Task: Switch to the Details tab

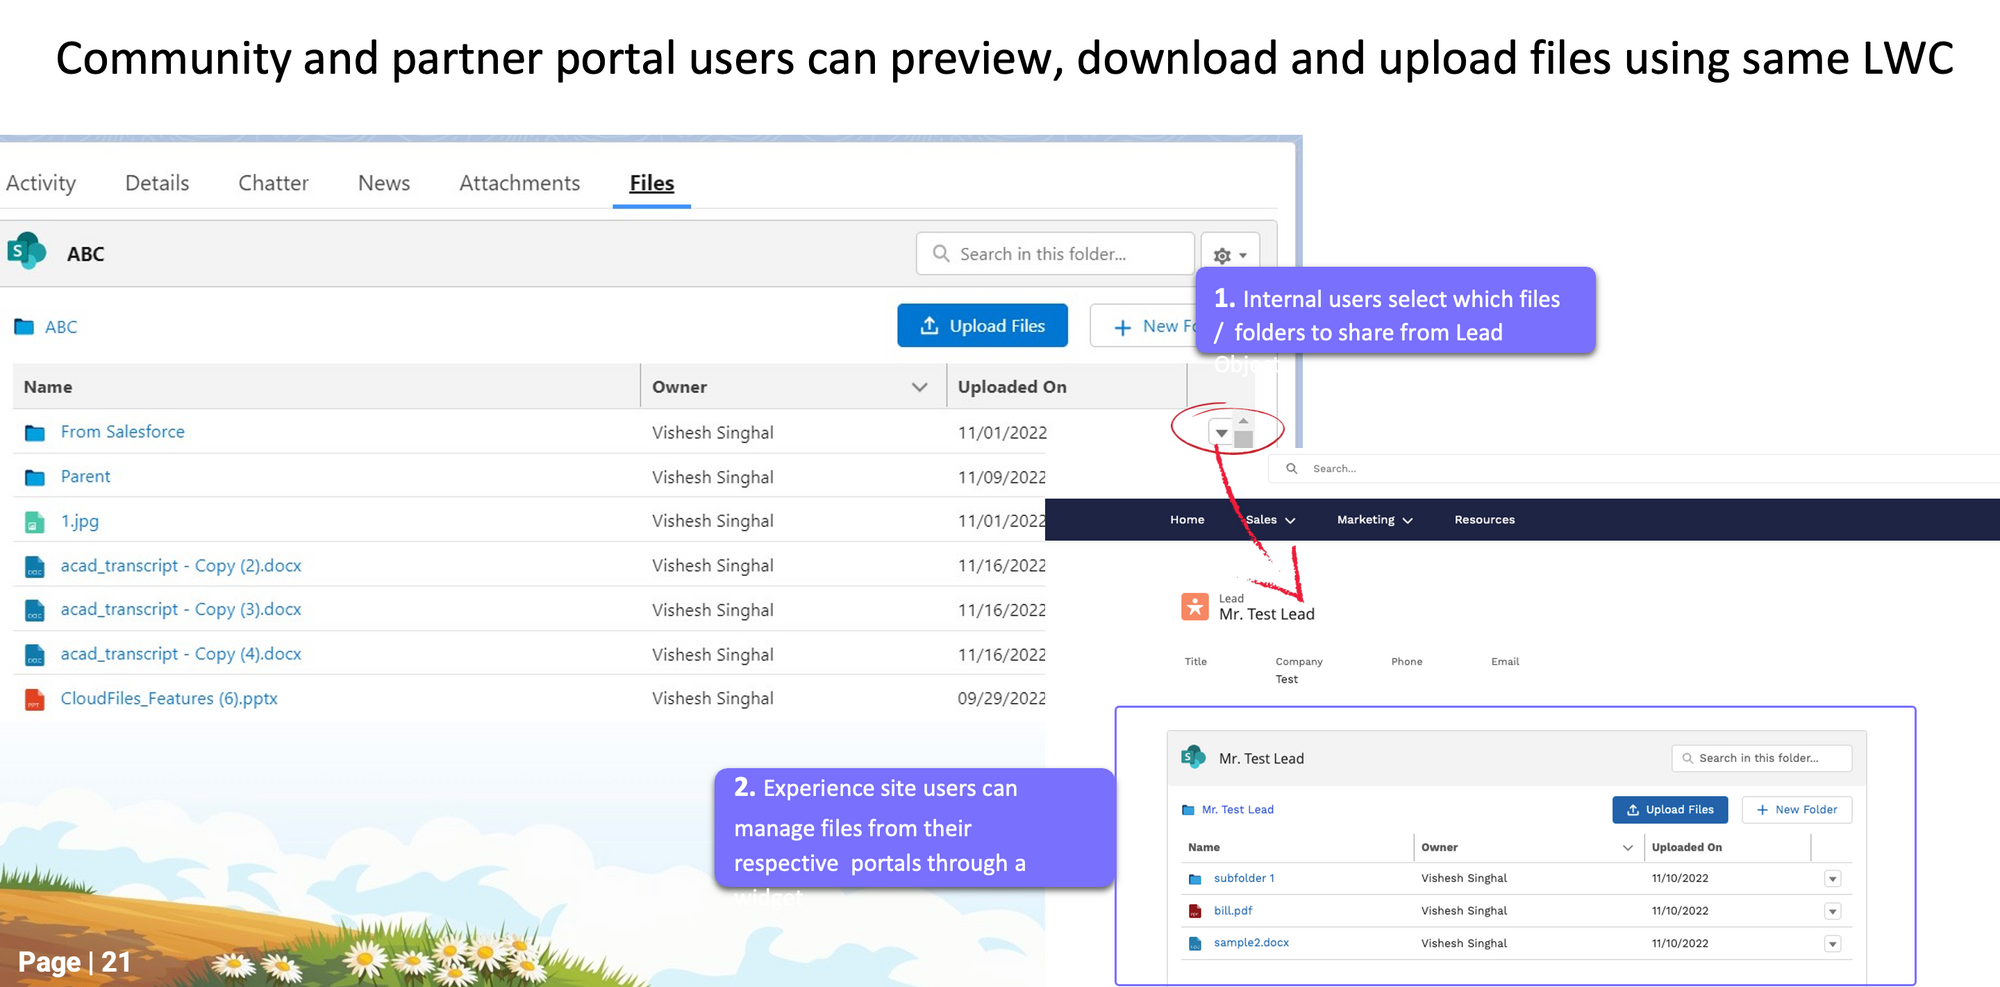Action: coord(157,183)
